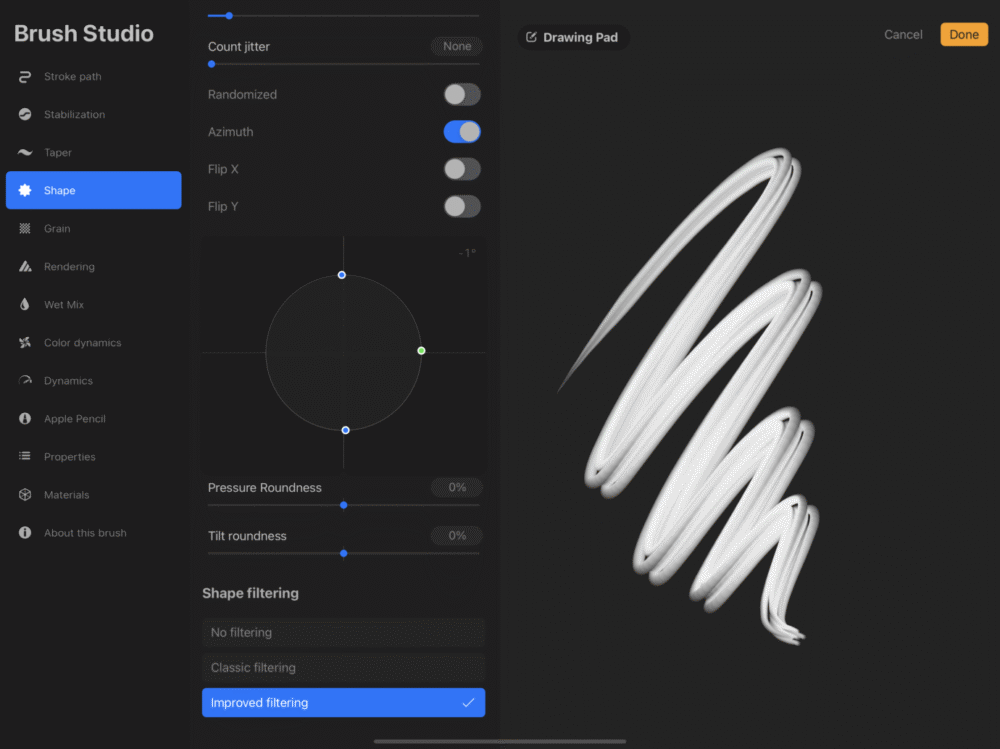Choose No filtering under Shape filtering
The height and width of the screenshot is (749, 1000).
click(x=343, y=632)
